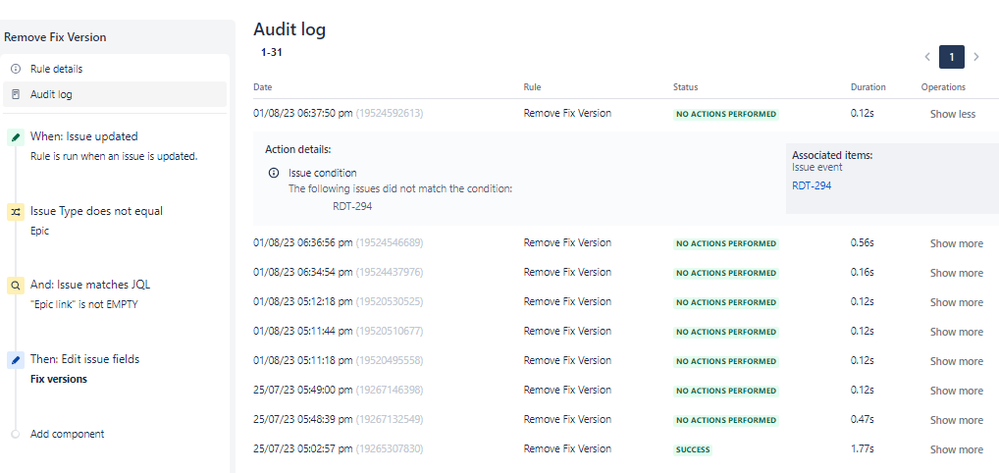Click the Epic value under Issue Type
This screenshot has width=999, height=473.
(40, 231)
